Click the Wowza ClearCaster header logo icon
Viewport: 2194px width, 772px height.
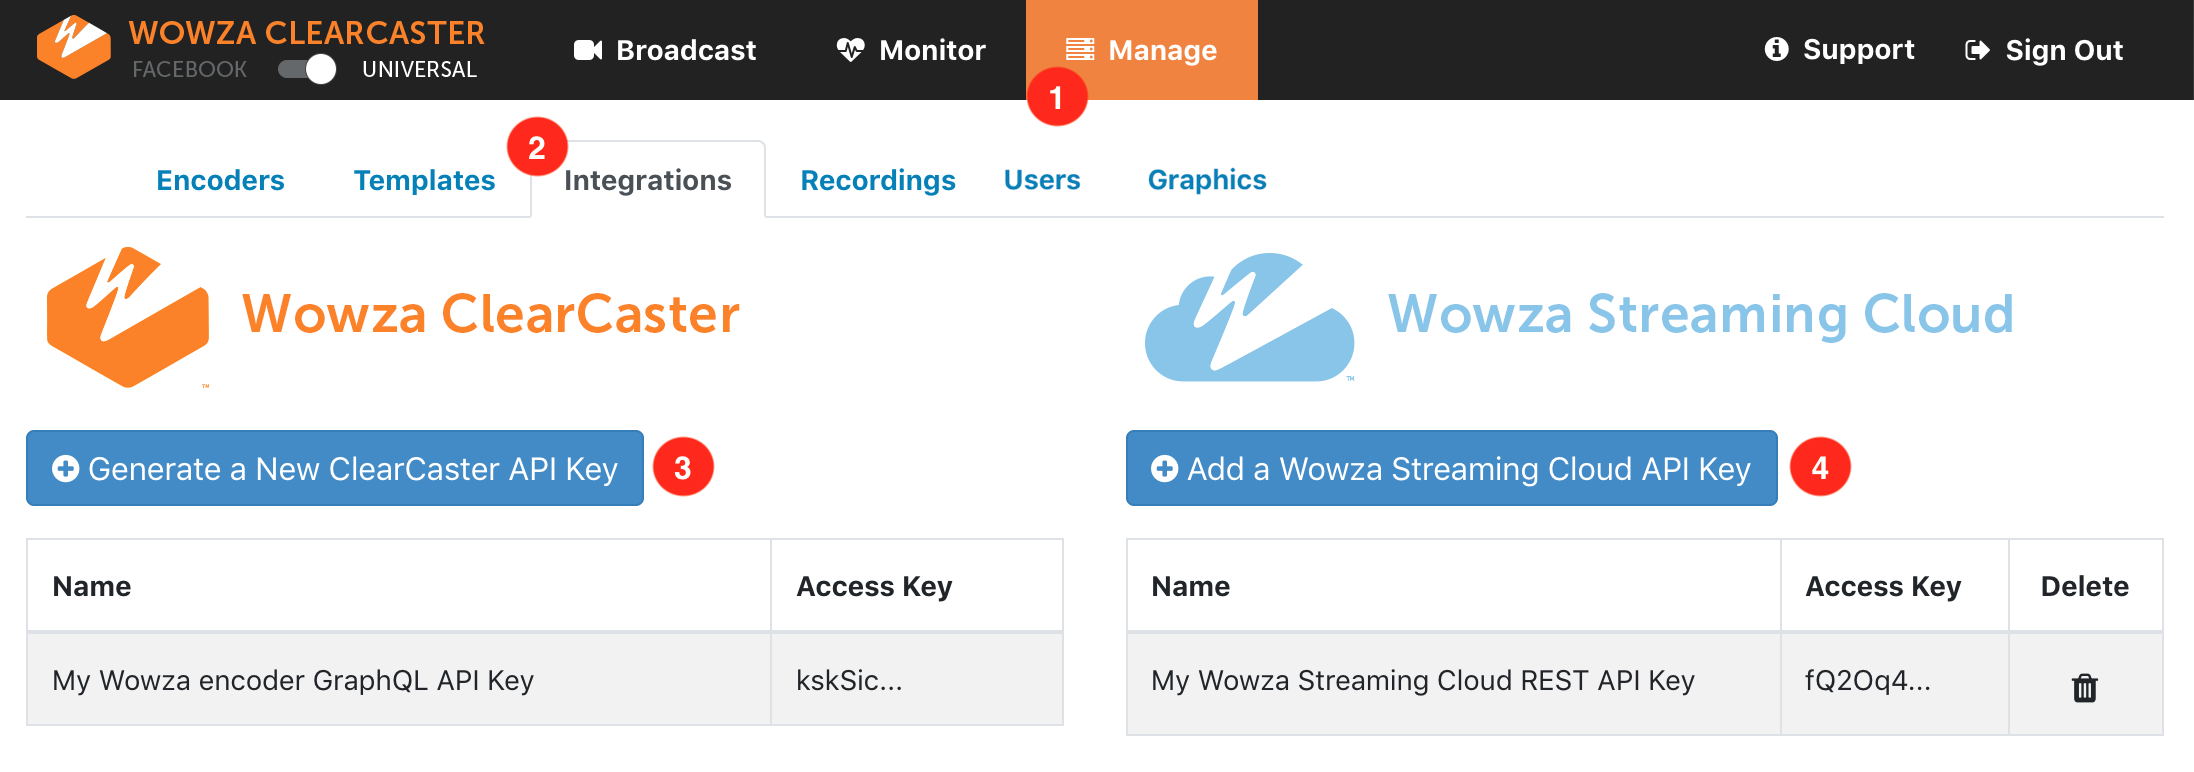coord(73,47)
